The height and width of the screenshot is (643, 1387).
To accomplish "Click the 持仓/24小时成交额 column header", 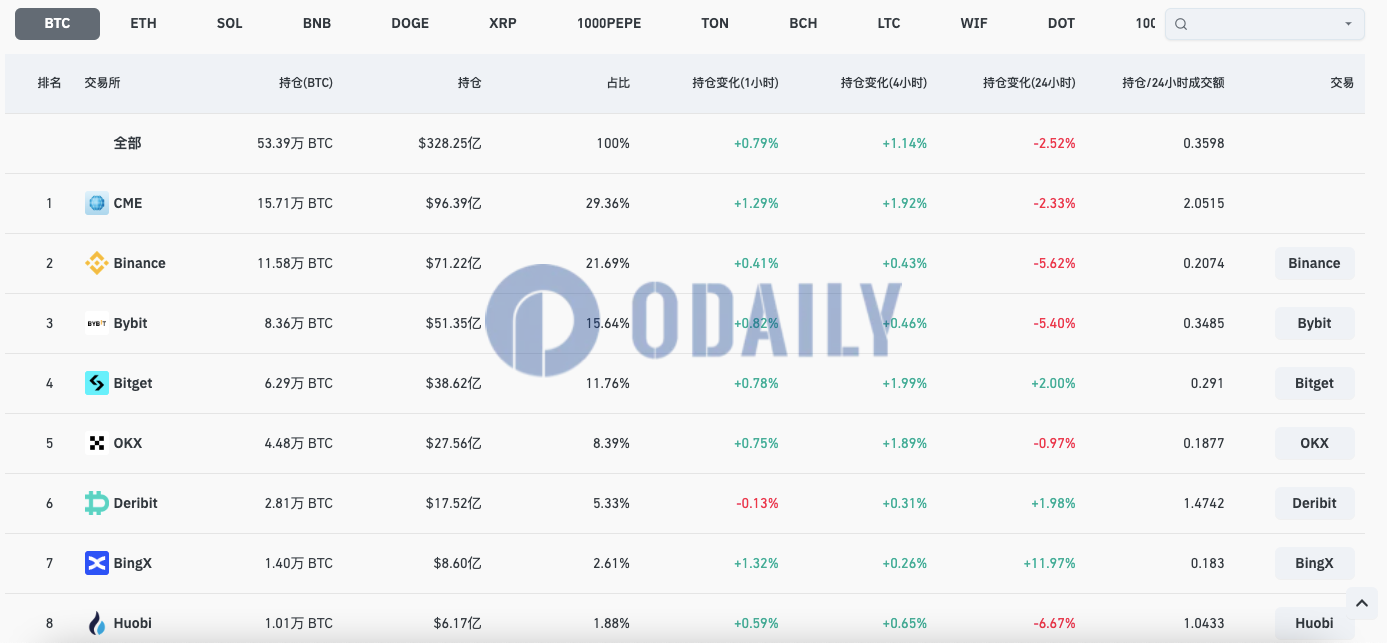I will (x=1173, y=83).
